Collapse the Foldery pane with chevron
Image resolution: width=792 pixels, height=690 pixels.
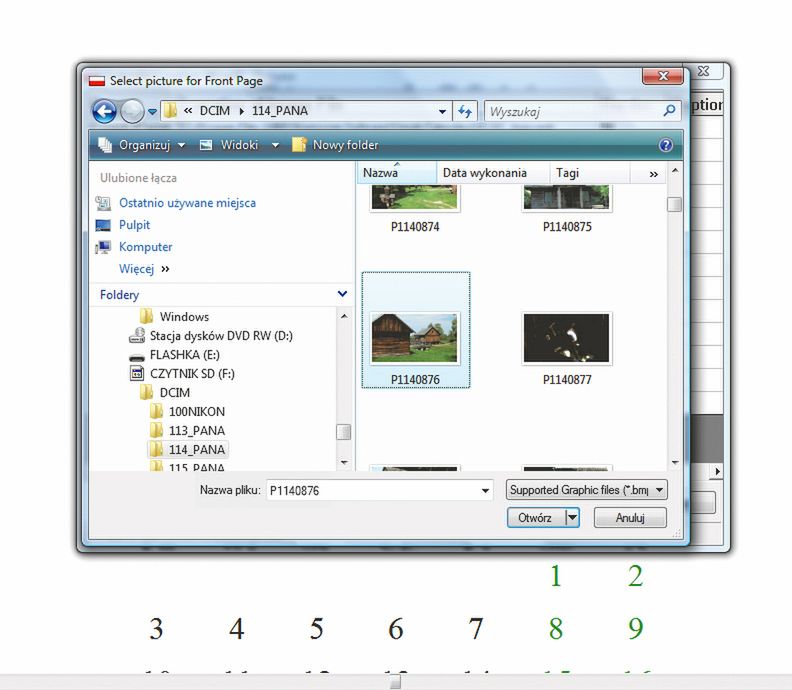point(342,294)
